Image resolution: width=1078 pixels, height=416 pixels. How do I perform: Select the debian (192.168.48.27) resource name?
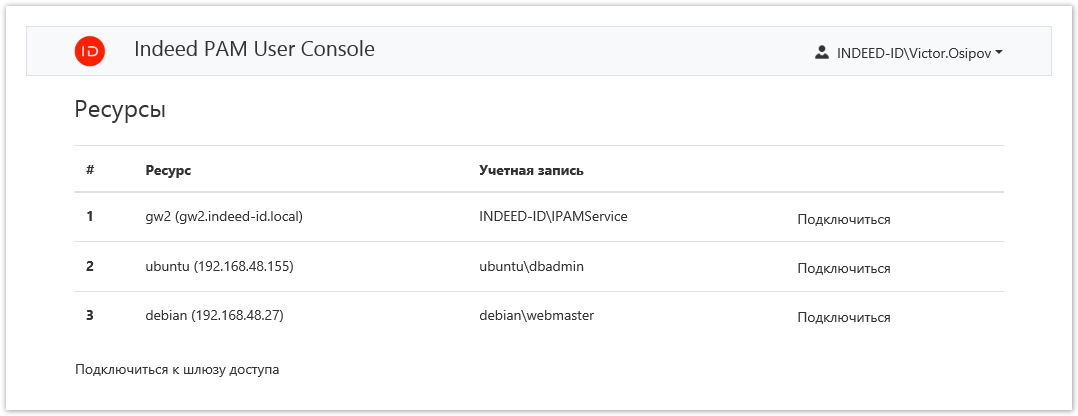point(215,316)
